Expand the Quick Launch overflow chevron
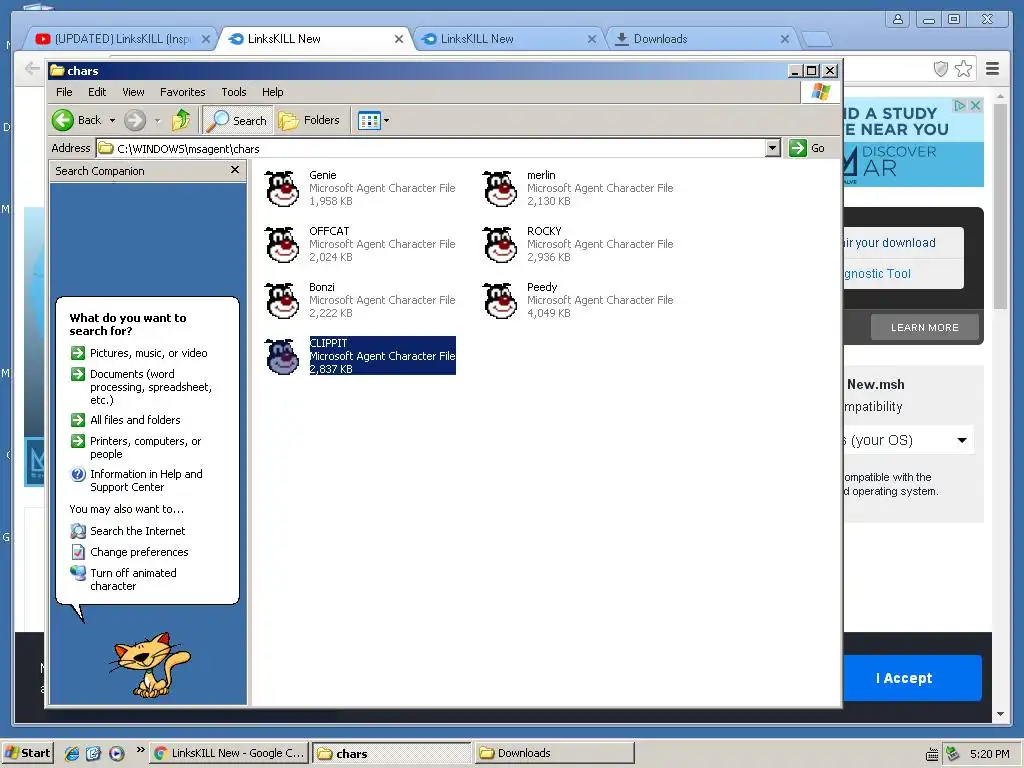The width and height of the screenshot is (1024, 768). pyautogui.click(x=140, y=750)
